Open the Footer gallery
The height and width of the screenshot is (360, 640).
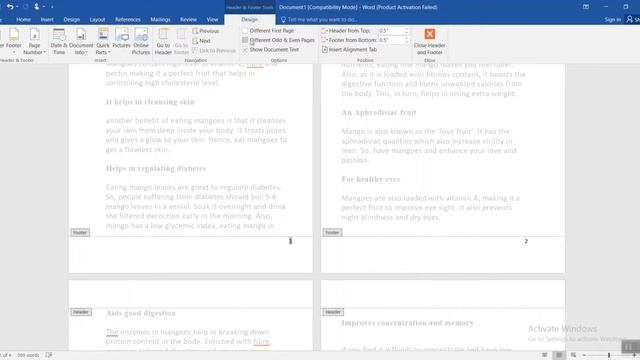[13, 41]
